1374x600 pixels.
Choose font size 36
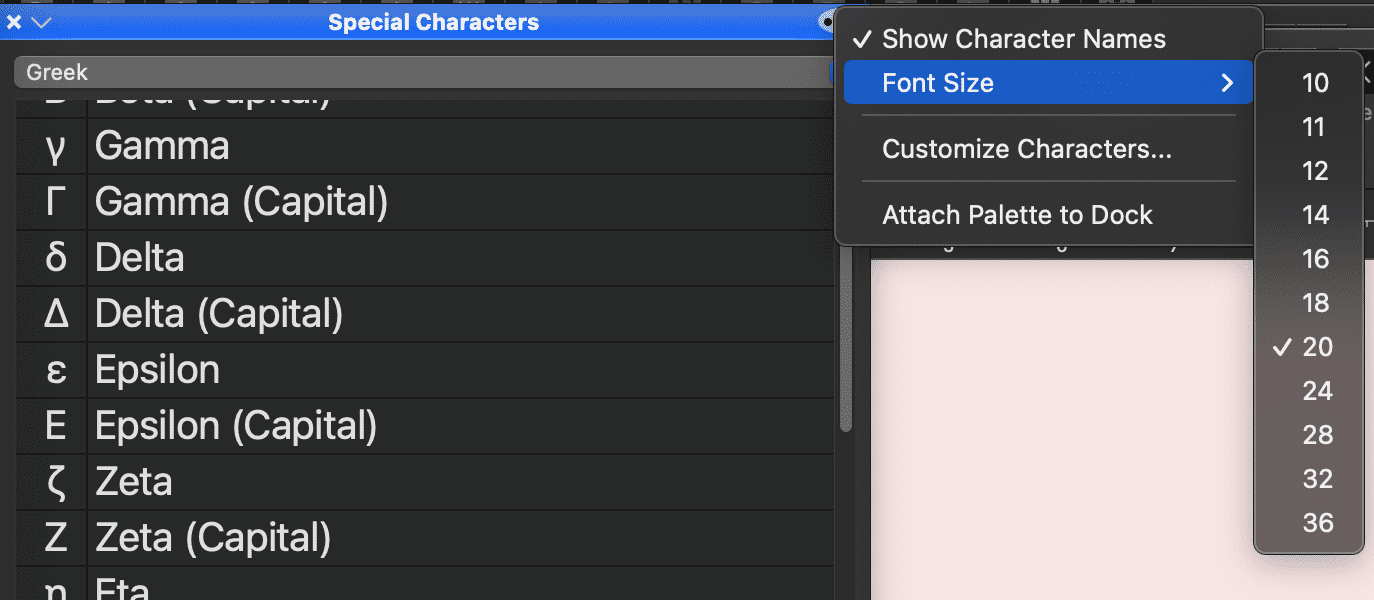click(x=1317, y=523)
